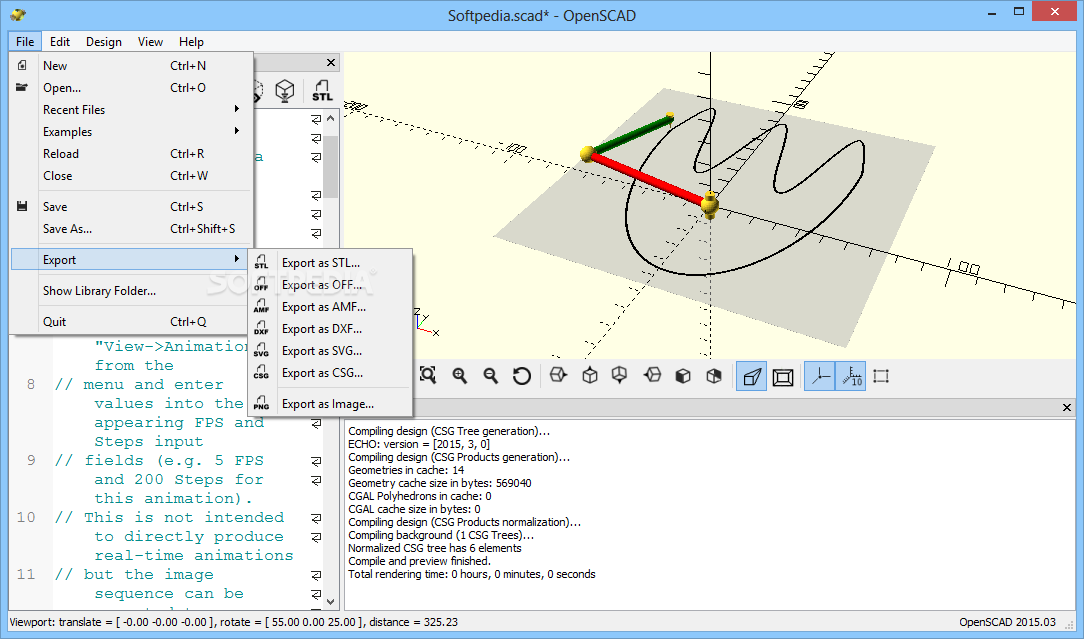Open the Edit menu
The height and width of the screenshot is (639, 1084).
coord(59,41)
